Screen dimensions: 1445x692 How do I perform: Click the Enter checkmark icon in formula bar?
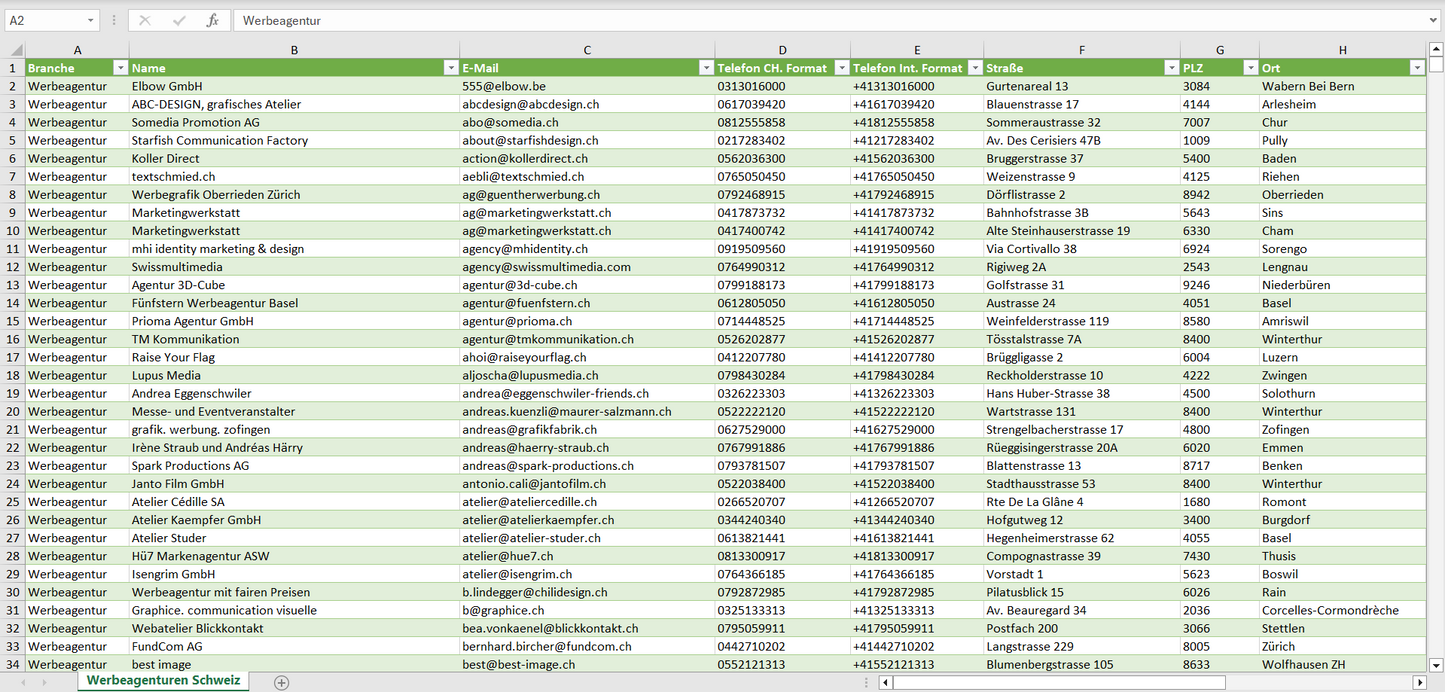click(x=179, y=20)
